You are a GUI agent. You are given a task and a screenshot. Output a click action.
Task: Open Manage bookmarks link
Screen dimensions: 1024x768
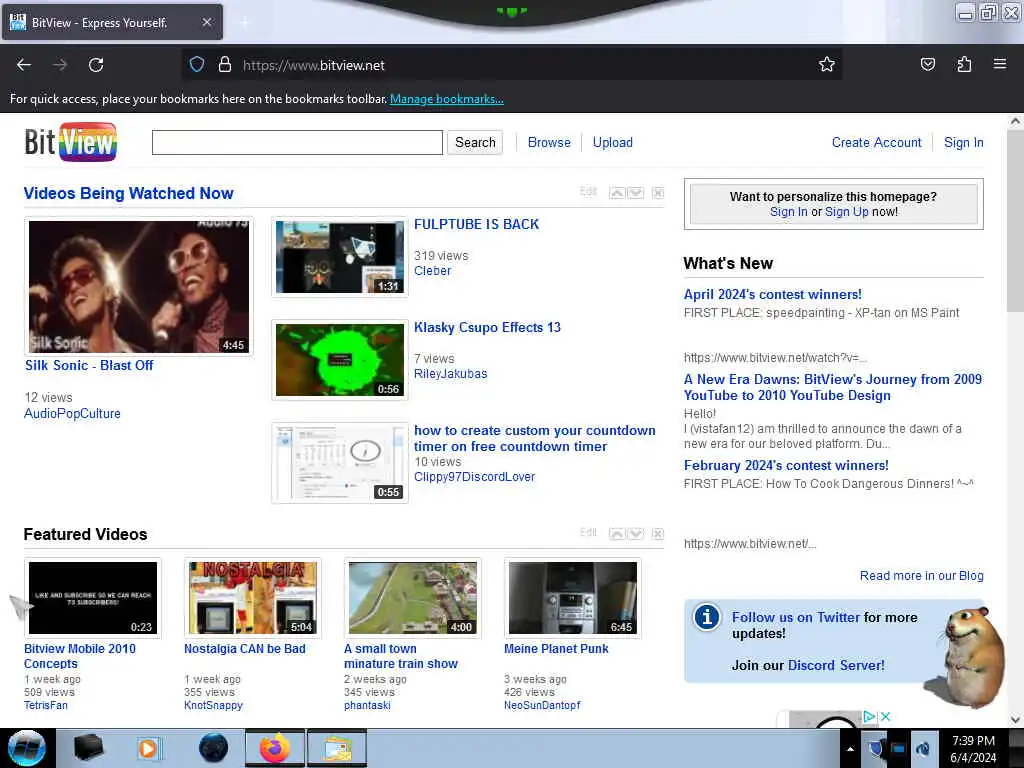(447, 99)
